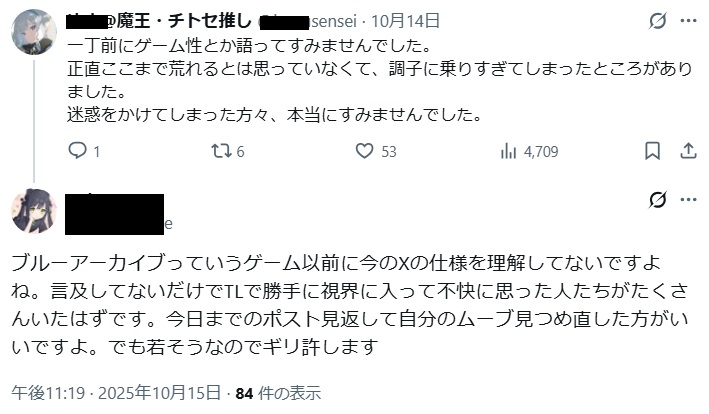Image resolution: width=709 pixels, height=414 pixels.
Task: Click the Grok icon on the second post
Action: pos(657,200)
